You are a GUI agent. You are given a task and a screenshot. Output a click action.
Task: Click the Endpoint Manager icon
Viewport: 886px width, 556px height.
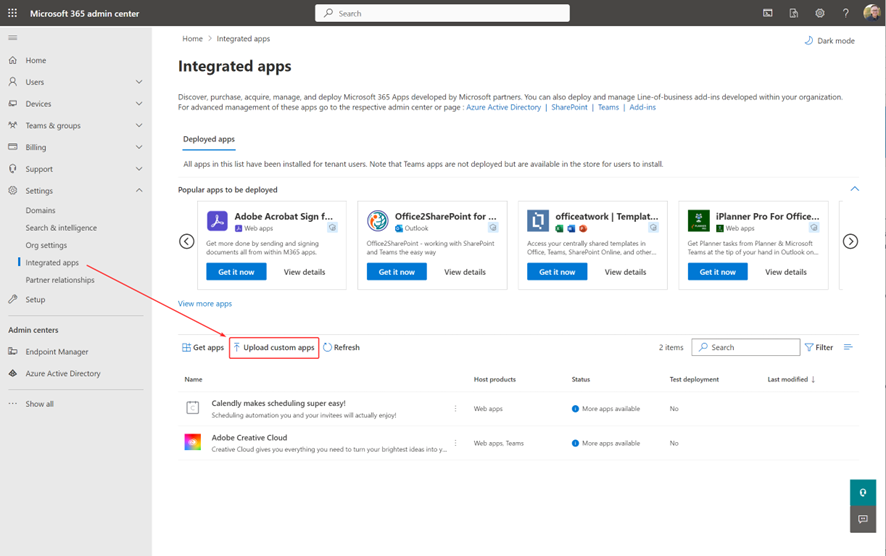pos(12,351)
